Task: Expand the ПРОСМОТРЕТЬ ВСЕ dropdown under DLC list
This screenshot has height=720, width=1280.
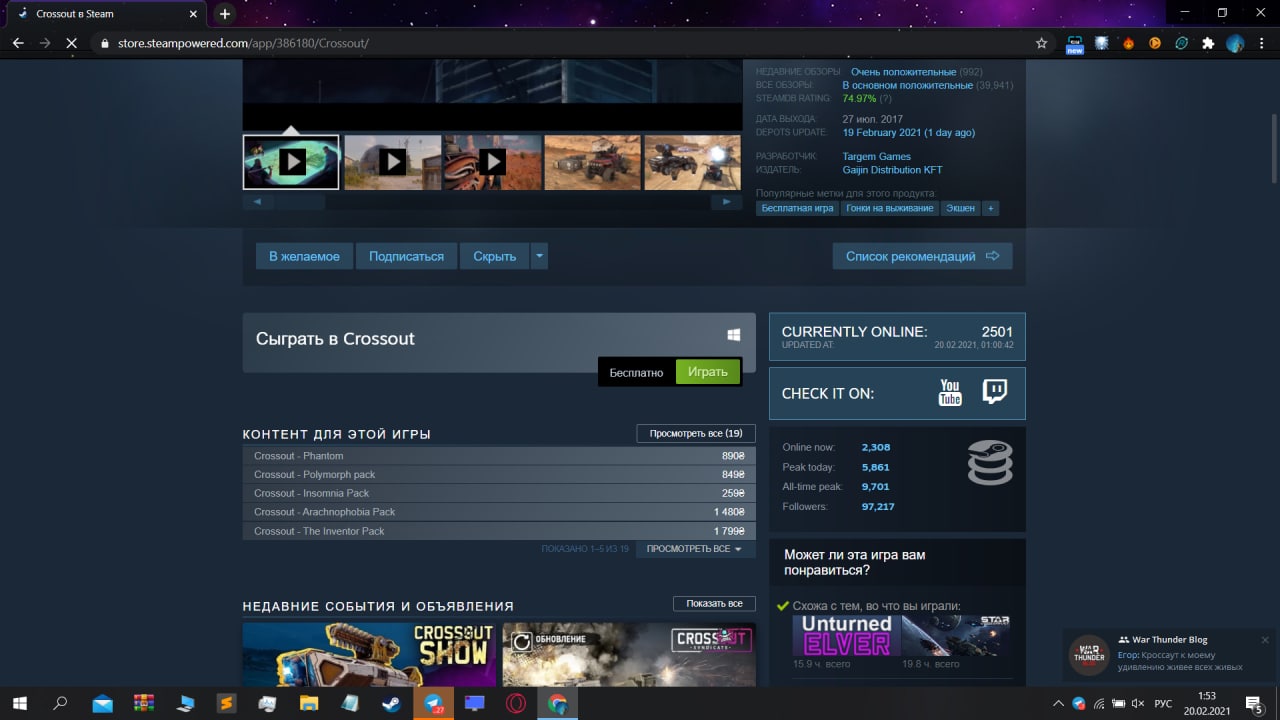Action: (x=696, y=549)
